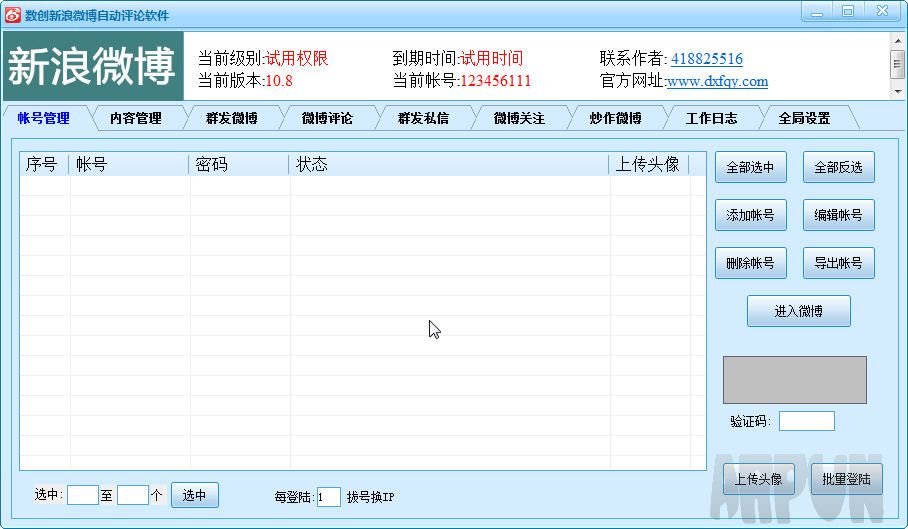Image resolution: width=908 pixels, height=529 pixels.
Task: Click the Weibo app icon in title bar
Action: [x=13, y=15]
